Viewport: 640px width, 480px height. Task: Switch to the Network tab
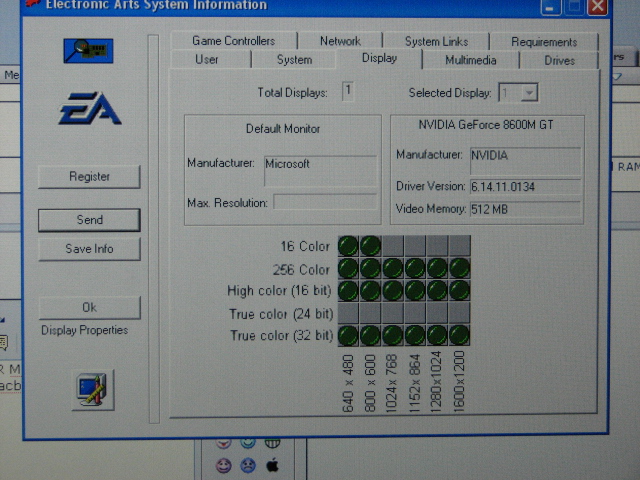(340, 41)
